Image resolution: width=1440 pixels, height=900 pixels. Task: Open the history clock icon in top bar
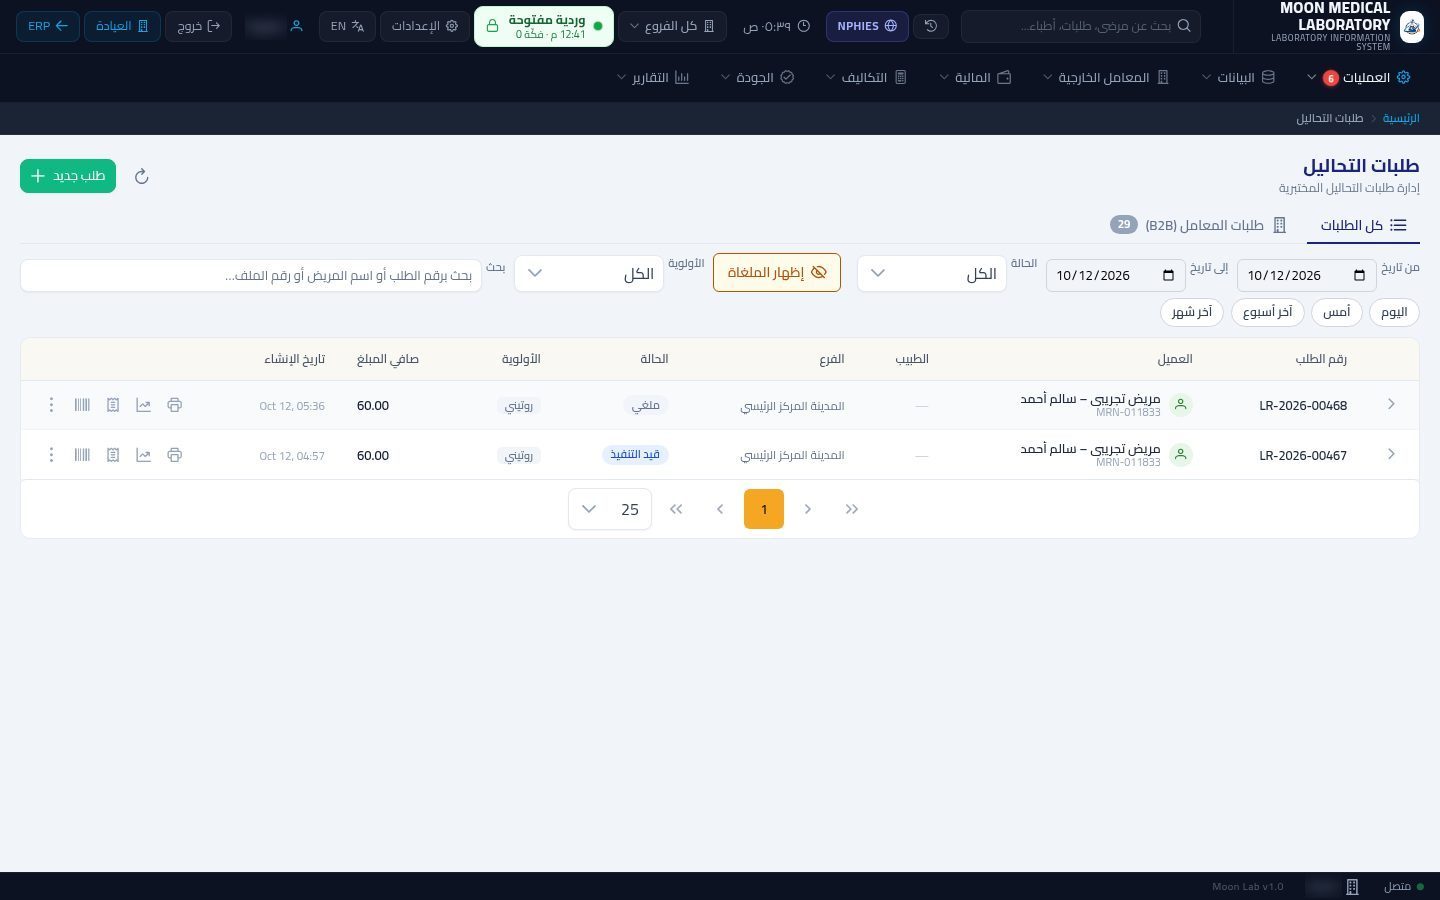[931, 26]
